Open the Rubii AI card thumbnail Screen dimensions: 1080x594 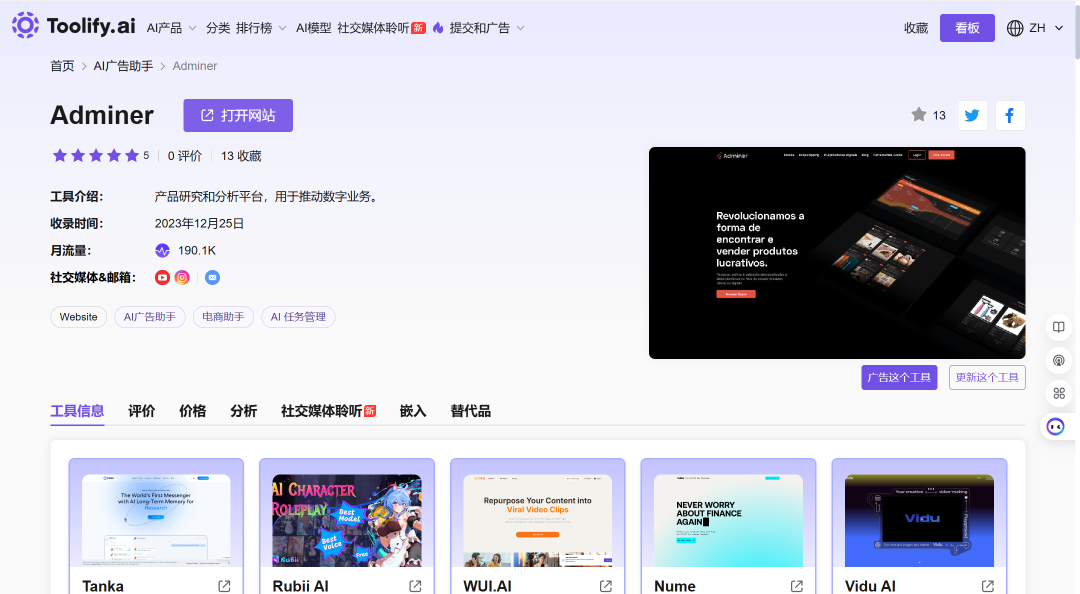coord(347,520)
